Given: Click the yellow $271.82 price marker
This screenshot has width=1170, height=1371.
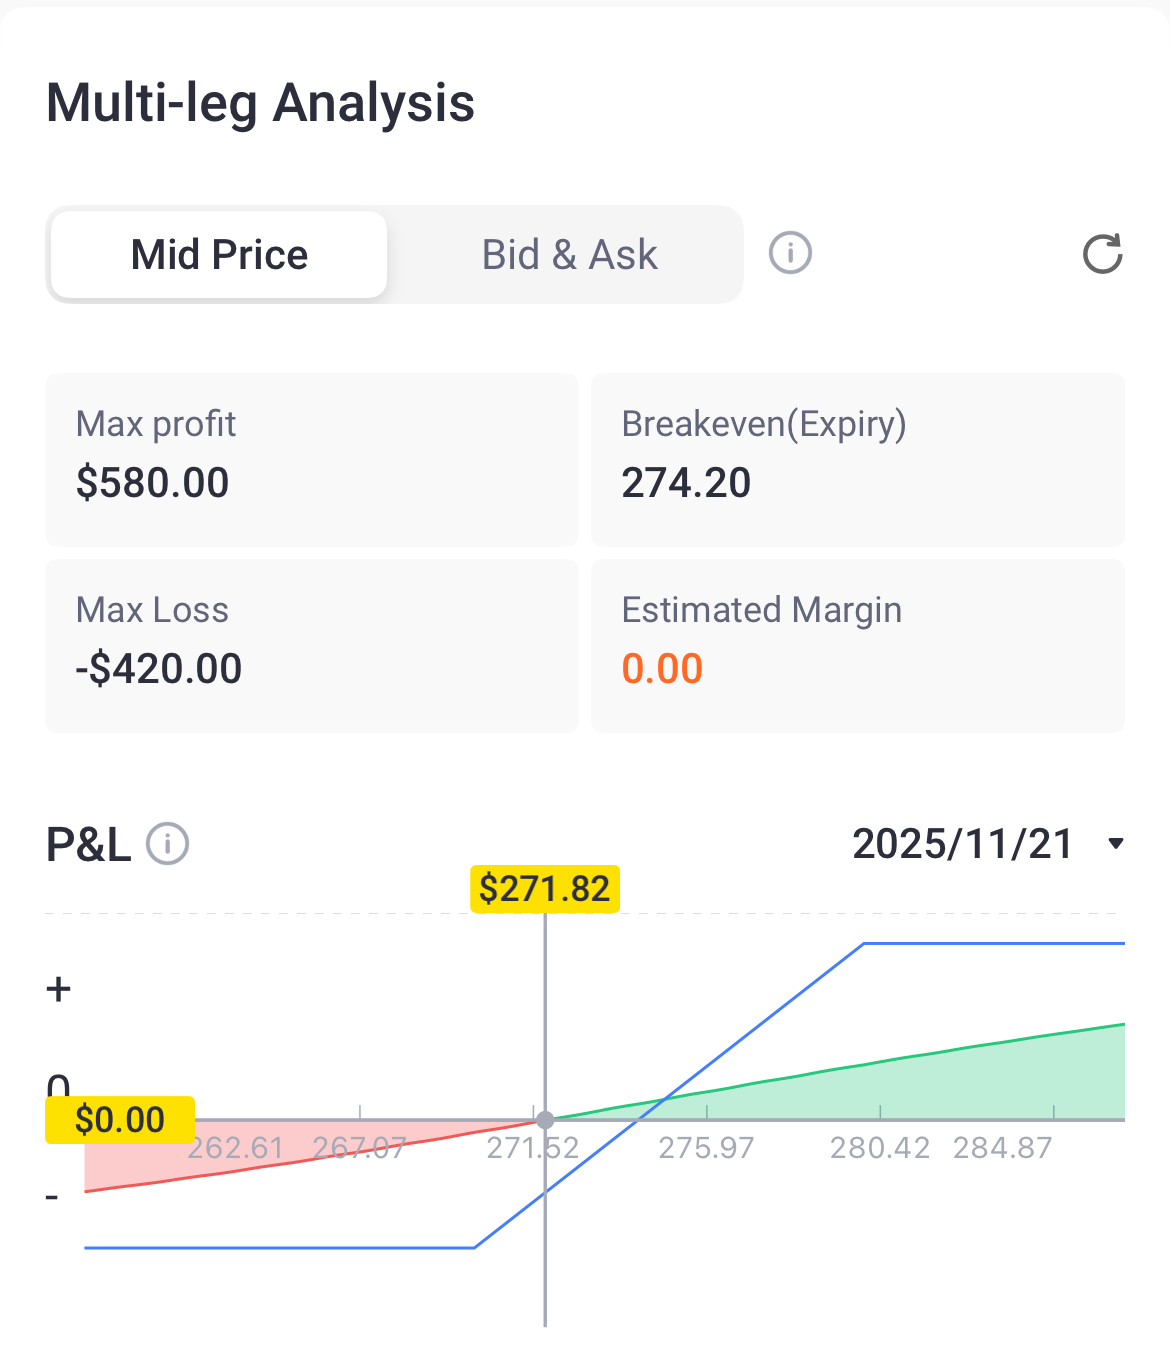Looking at the screenshot, I should pos(545,887).
